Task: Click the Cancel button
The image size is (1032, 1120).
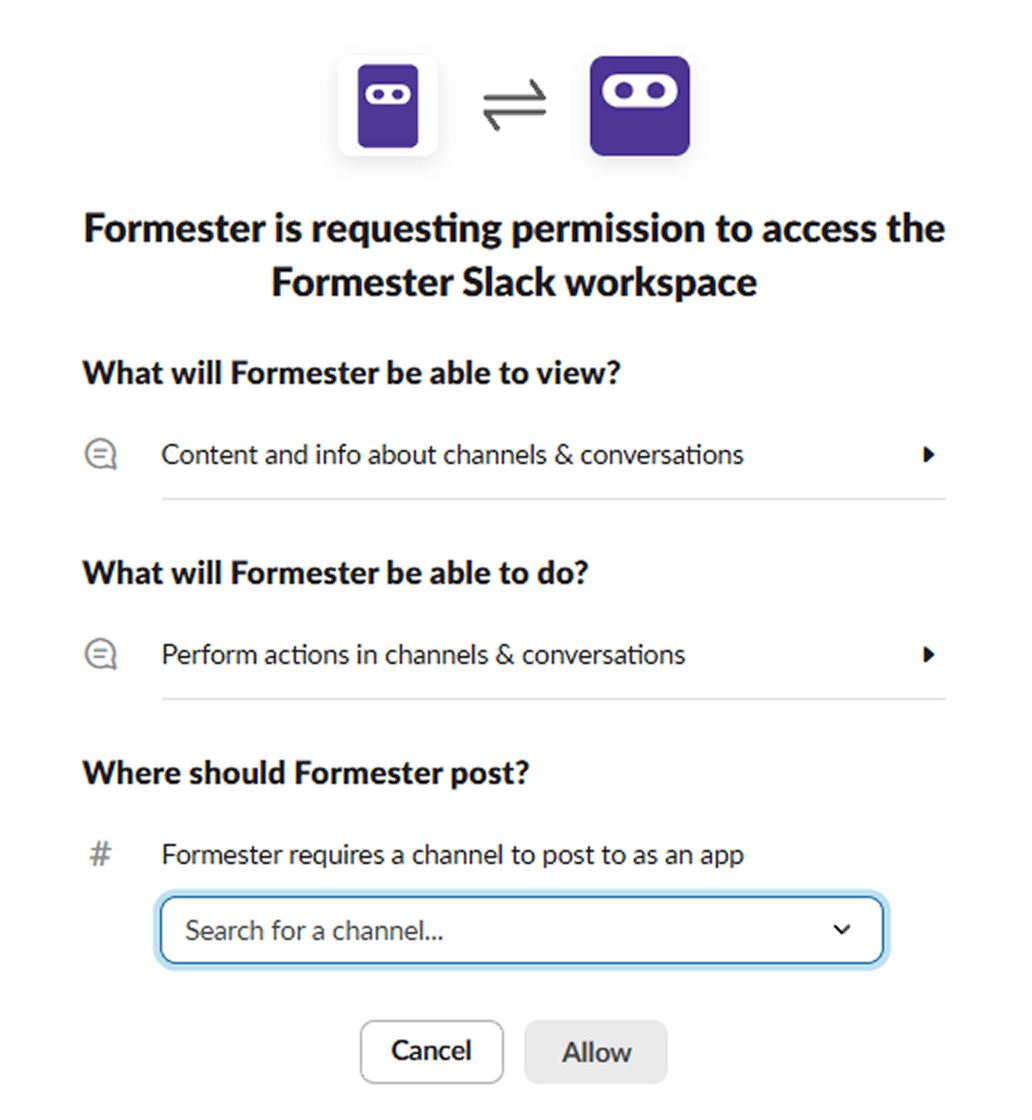Action: tap(431, 1052)
